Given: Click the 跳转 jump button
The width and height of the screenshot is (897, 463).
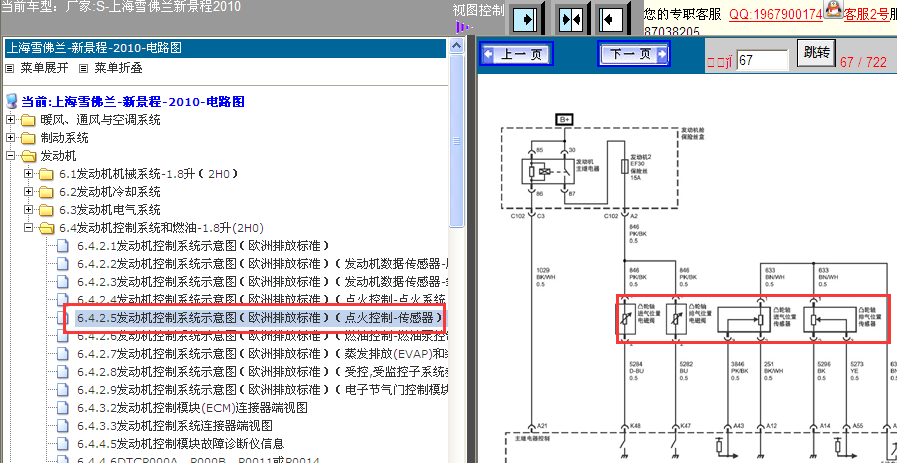Looking at the screenshot, I should tap(816, 53).
